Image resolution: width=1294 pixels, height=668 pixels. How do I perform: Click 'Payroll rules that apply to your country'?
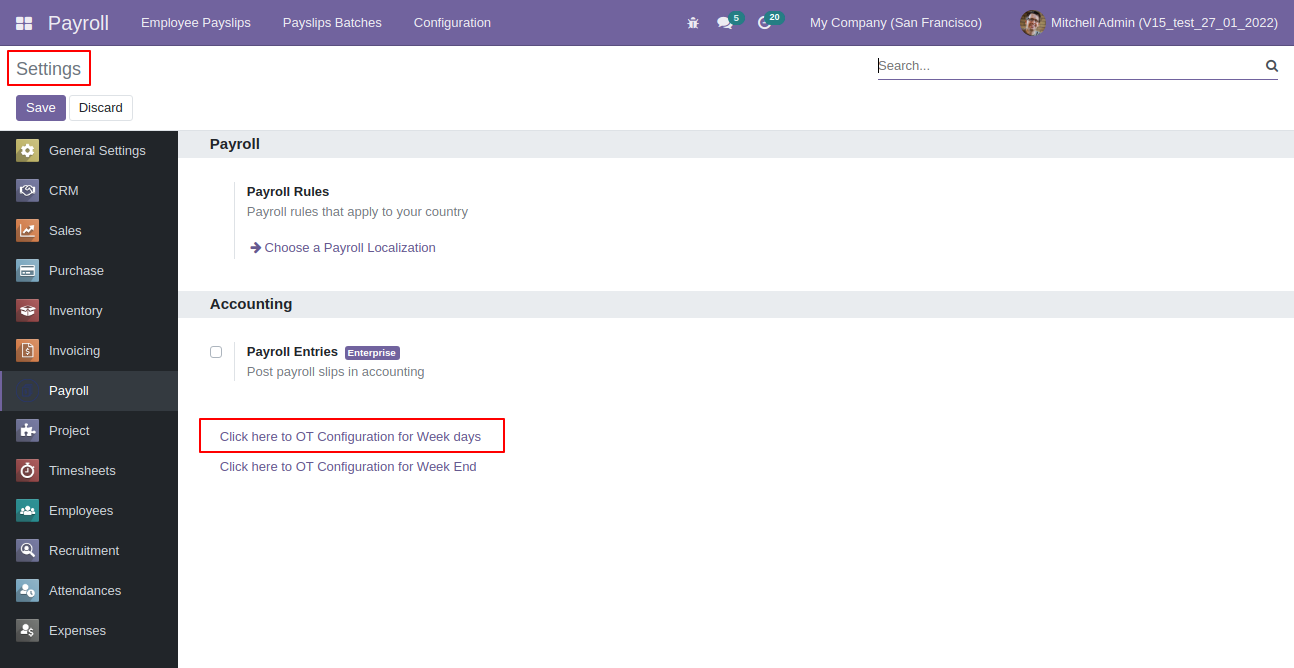(357, 212)
